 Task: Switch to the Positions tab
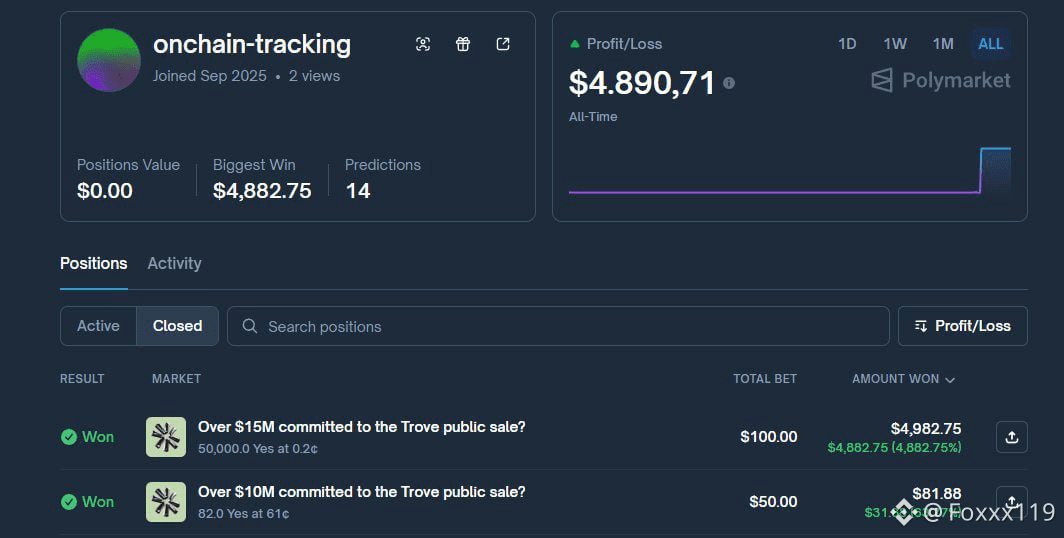pyautogui.click(x=94, y=263)
